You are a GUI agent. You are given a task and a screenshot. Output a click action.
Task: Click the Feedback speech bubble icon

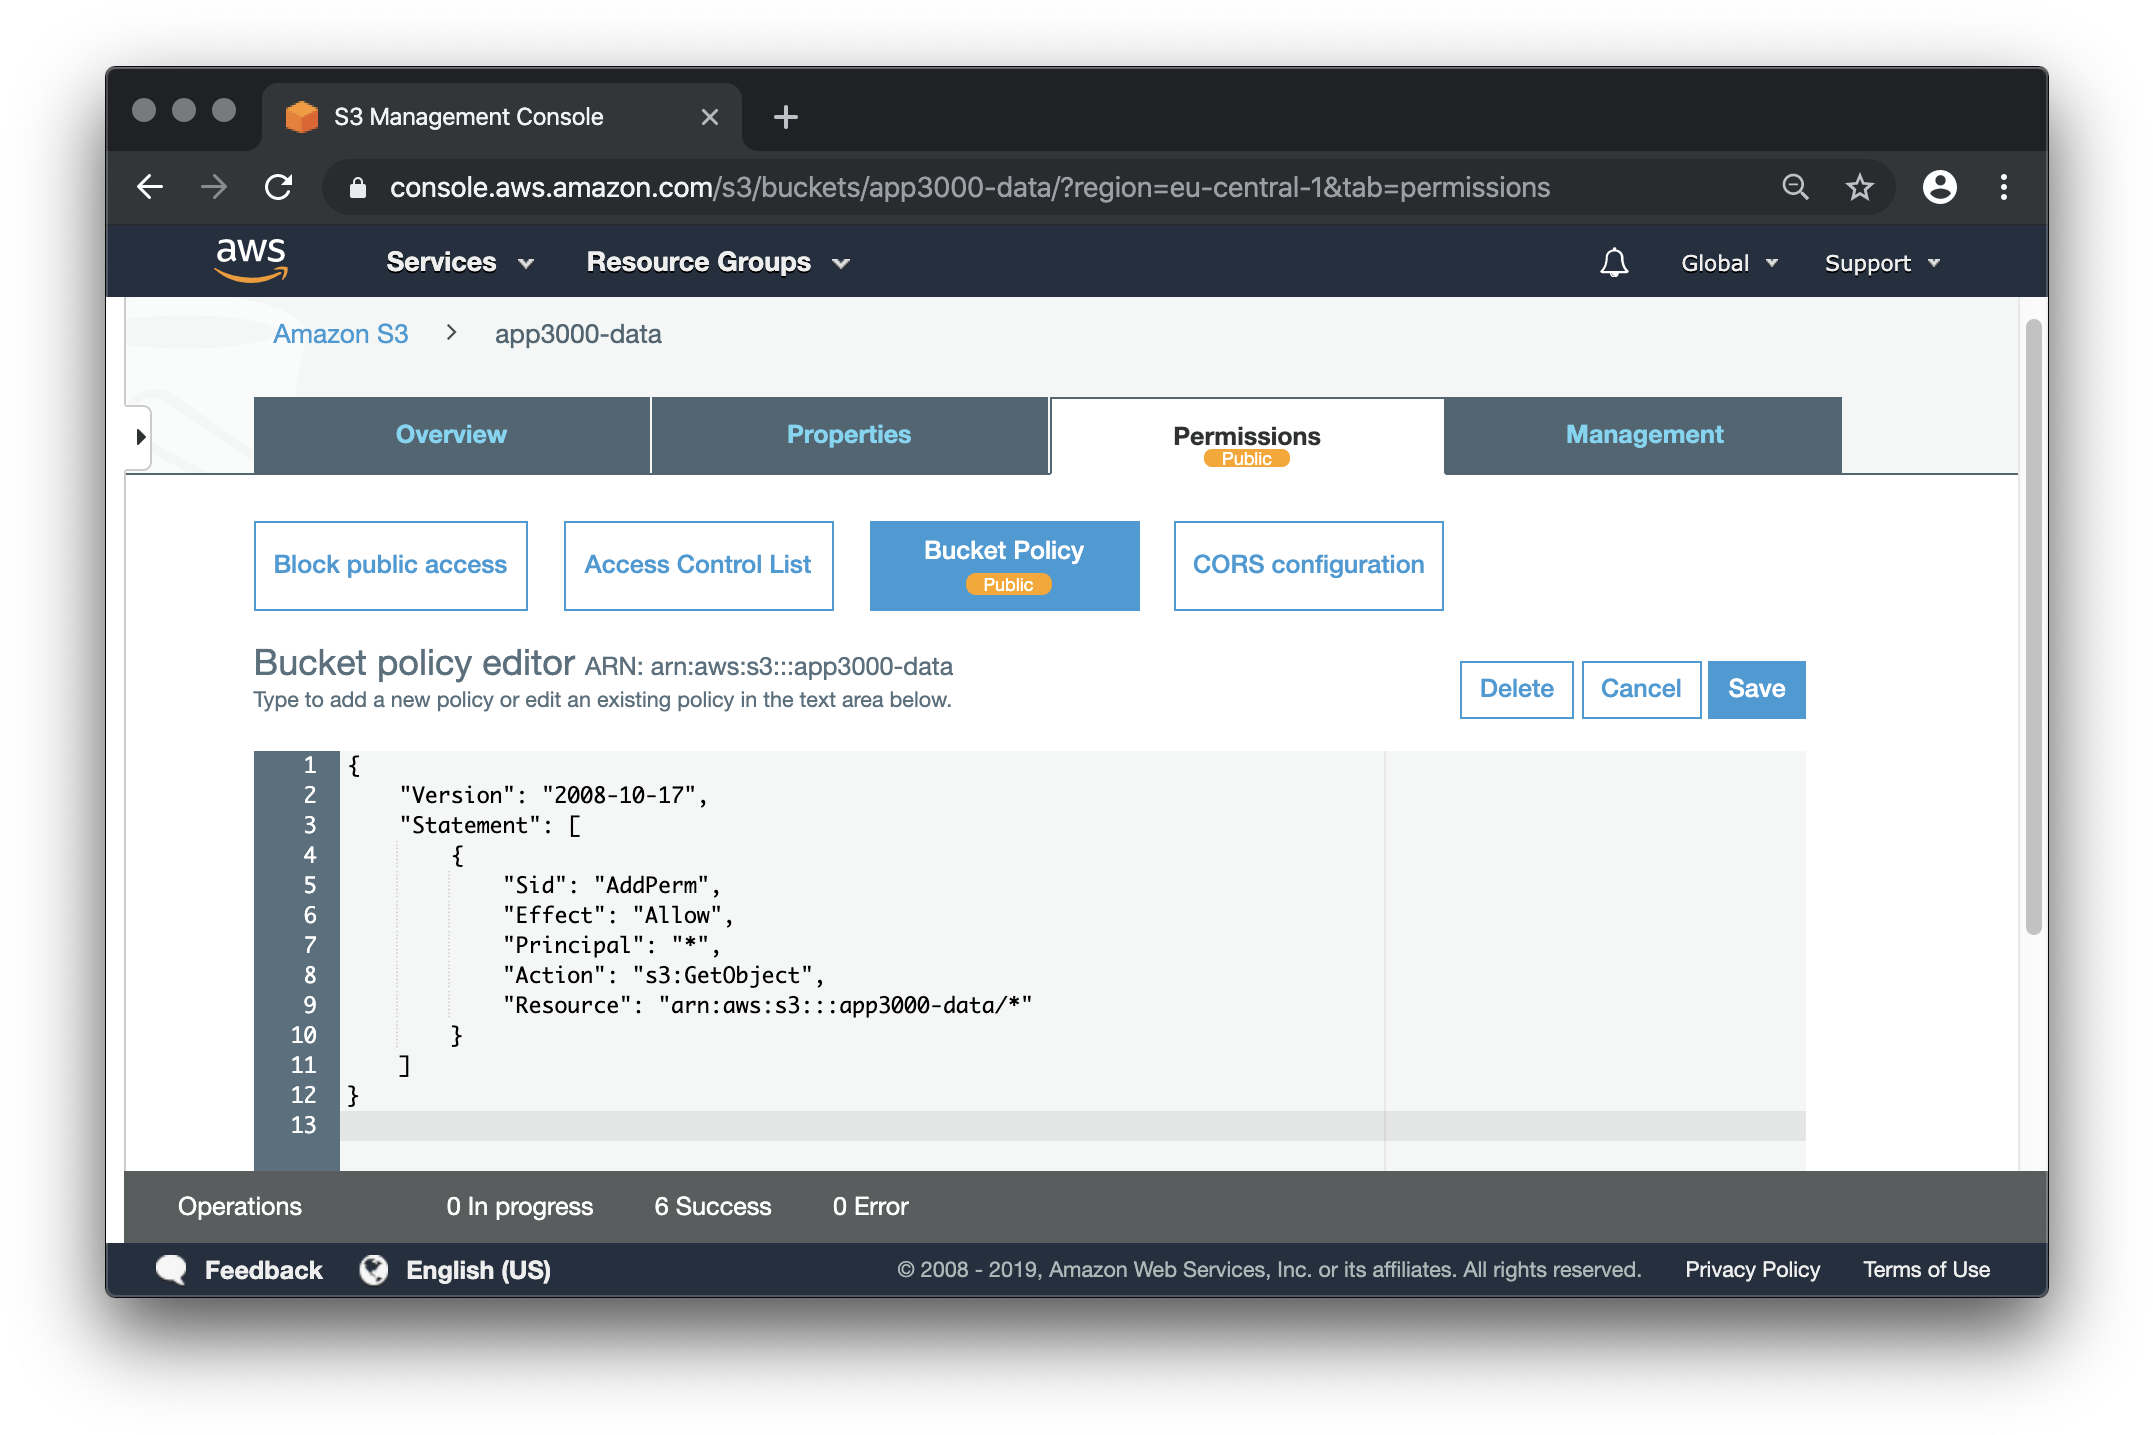171,1269
